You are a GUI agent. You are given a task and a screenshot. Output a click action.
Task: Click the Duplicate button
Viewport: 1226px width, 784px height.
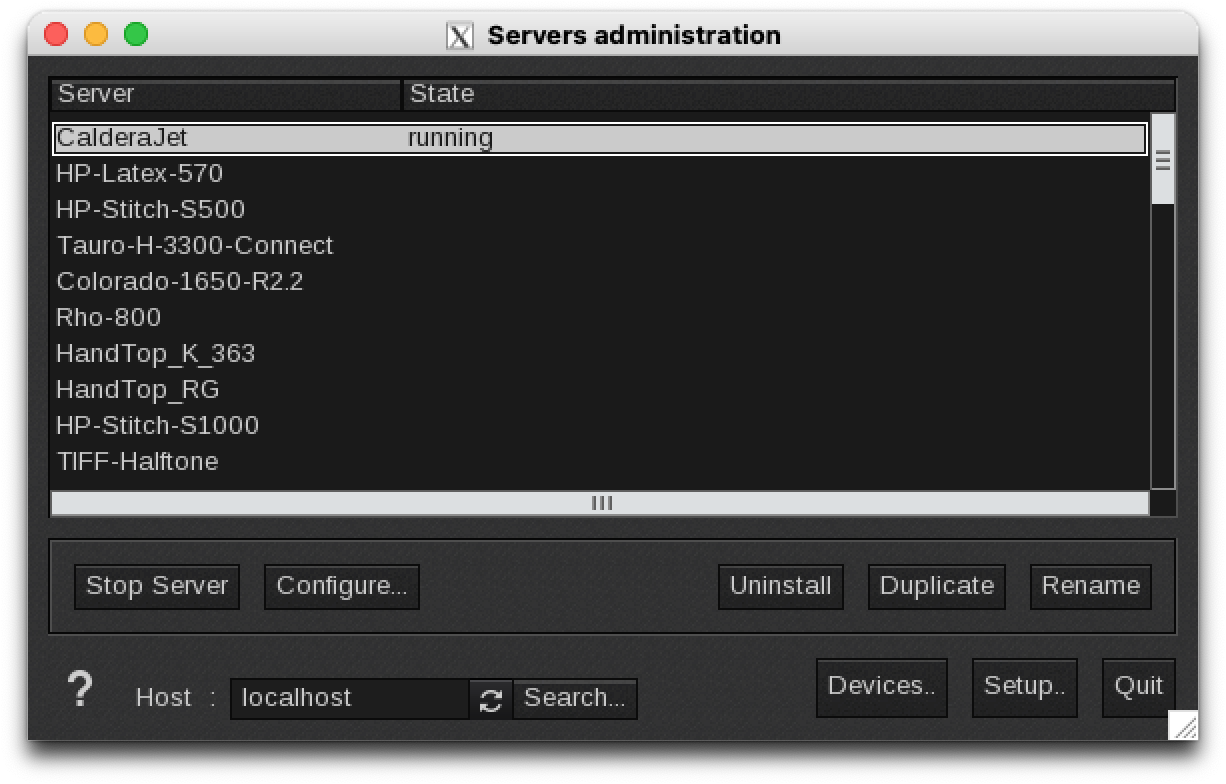click(x=936, y=586)
